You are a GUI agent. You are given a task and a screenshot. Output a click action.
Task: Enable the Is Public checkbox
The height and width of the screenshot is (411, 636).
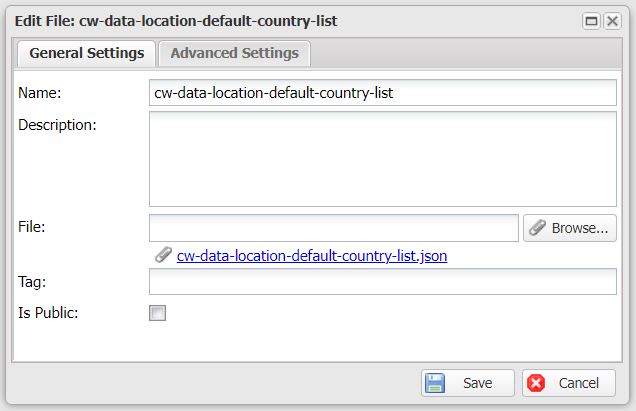click(157, 313)
